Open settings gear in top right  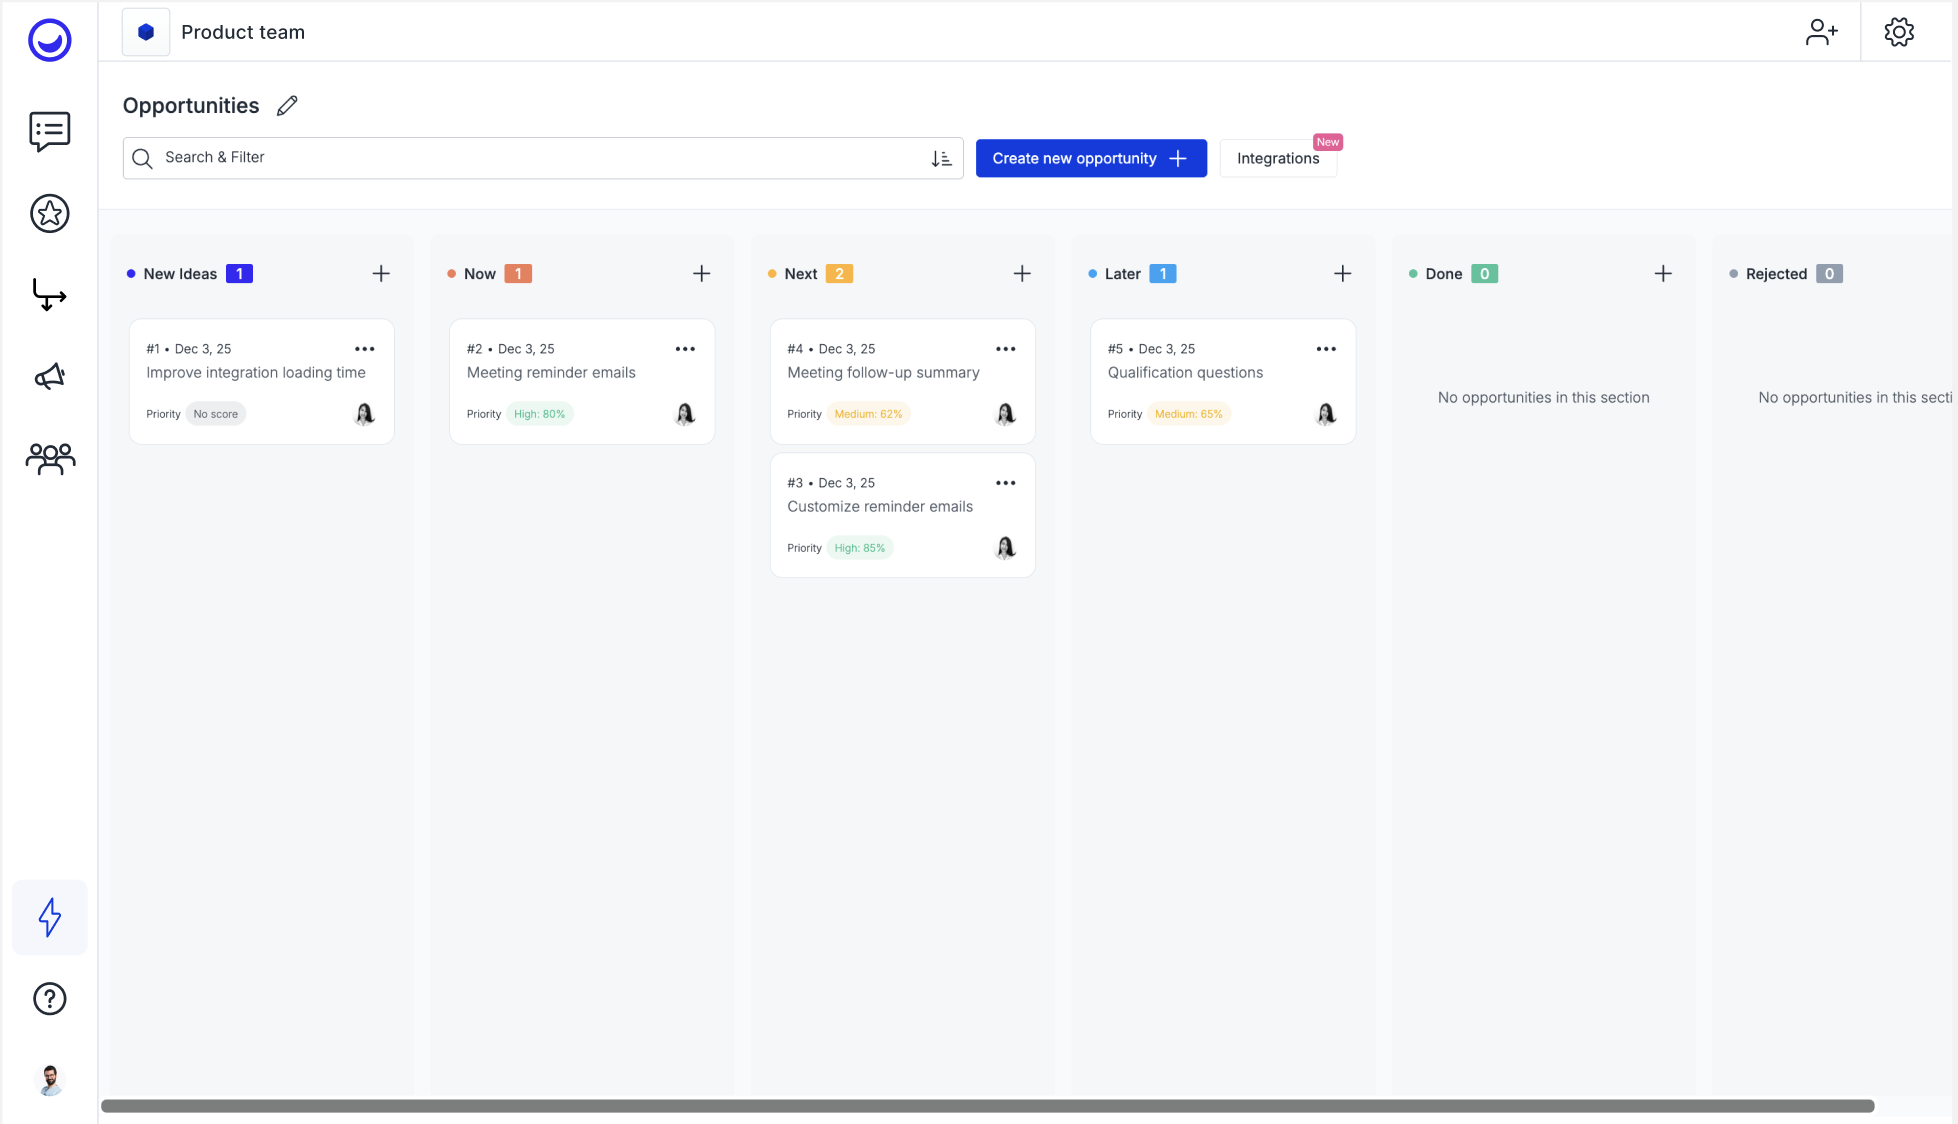(1899, 32)
